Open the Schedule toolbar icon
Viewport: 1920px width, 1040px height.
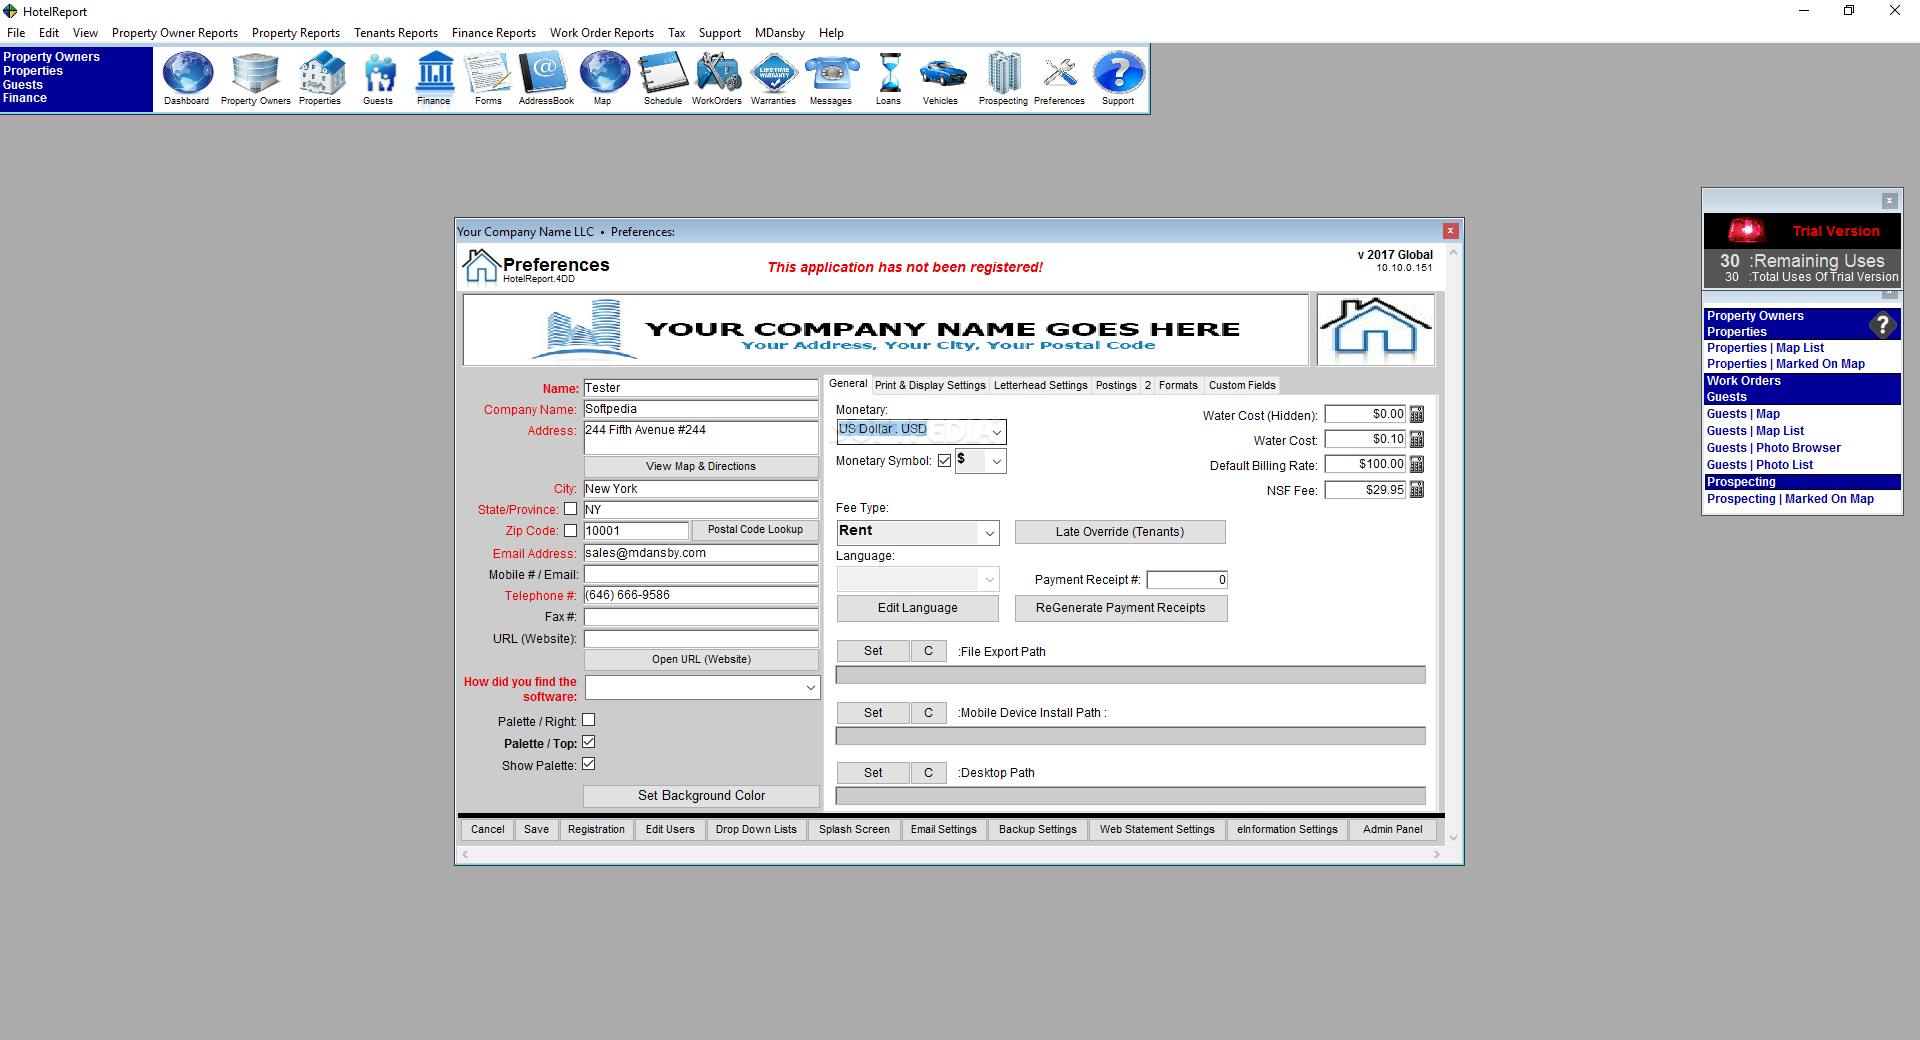click(x=663, y=78)
